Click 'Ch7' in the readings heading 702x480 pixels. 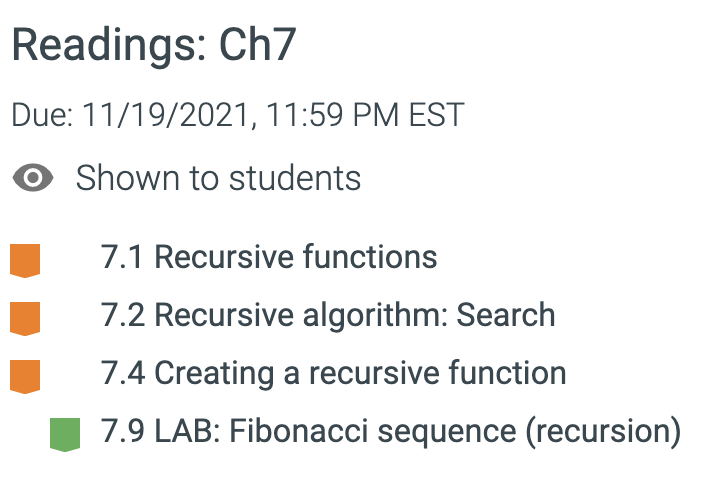(257, 45)
